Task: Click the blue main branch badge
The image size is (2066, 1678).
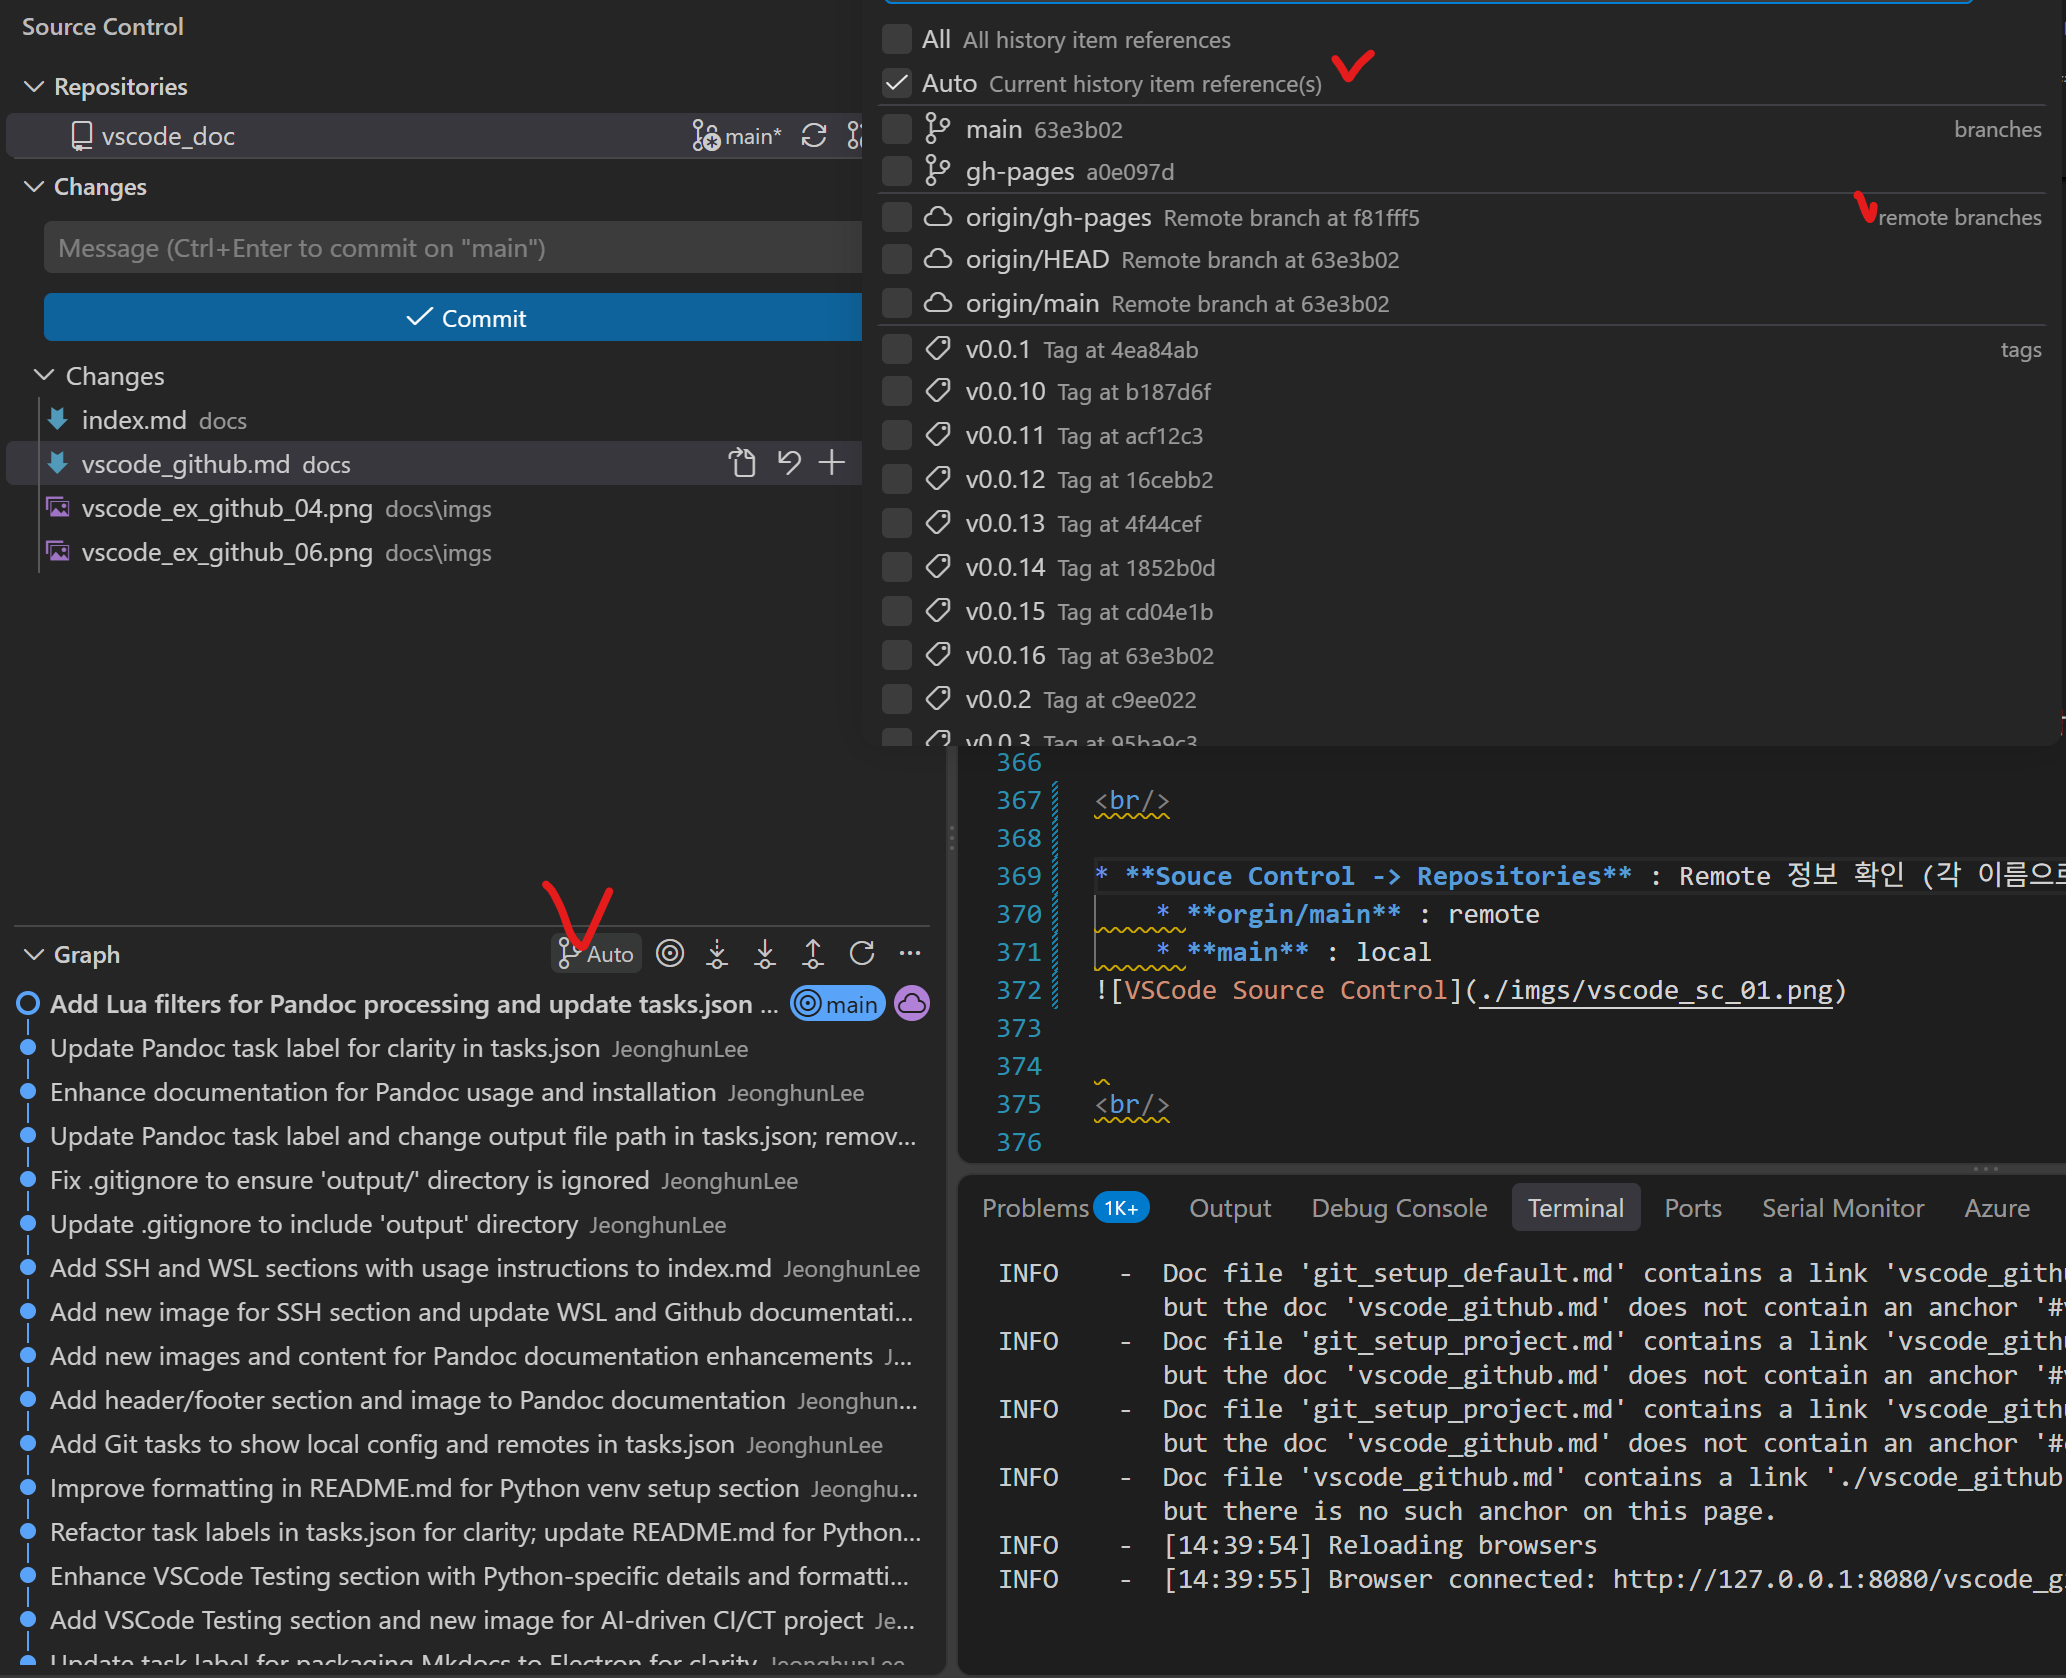Action: point(838,1004)
